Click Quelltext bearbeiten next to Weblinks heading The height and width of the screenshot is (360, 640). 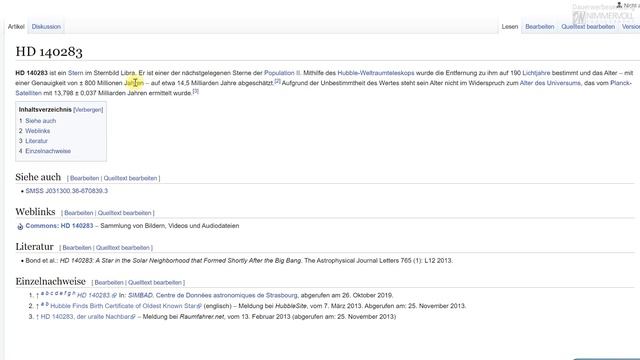click(x=124, y=213)
